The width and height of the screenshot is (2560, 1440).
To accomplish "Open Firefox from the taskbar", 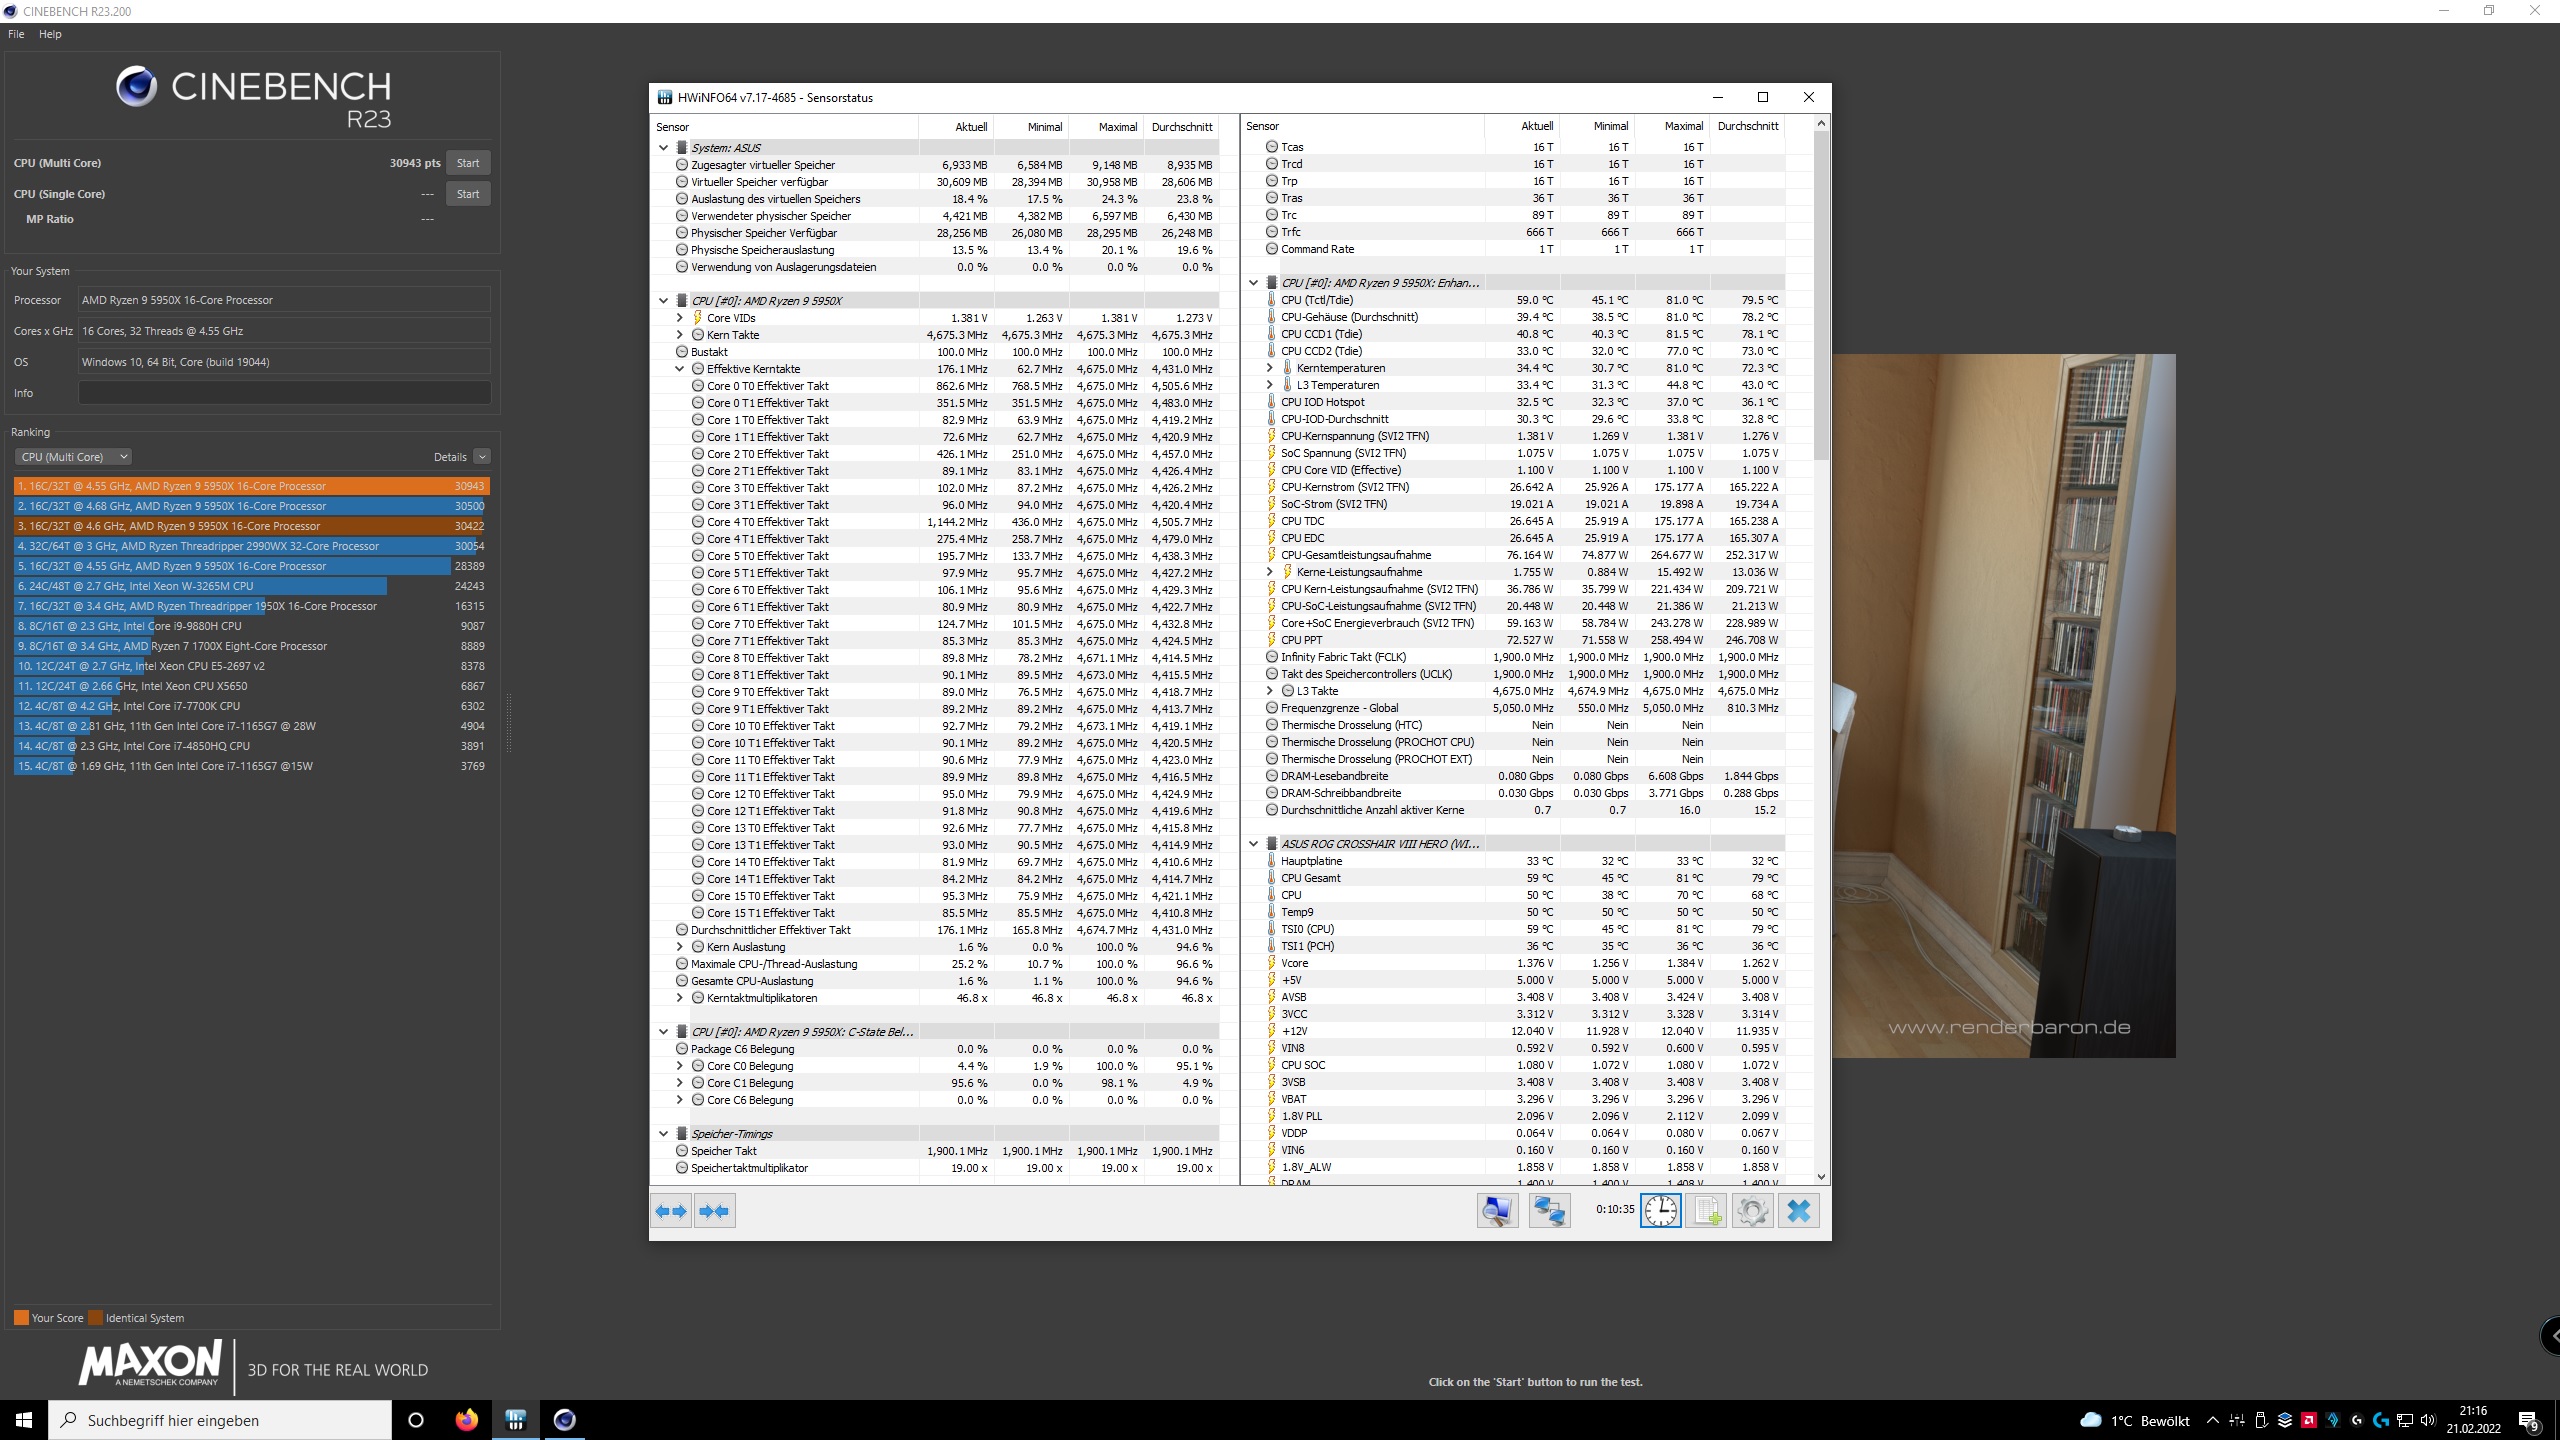I will [466, 1420].
